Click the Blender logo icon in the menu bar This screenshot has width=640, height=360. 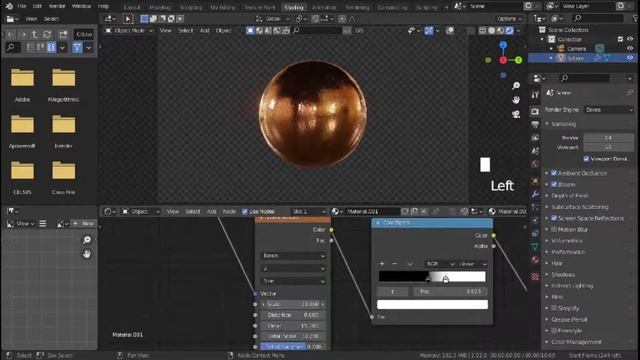9,6
